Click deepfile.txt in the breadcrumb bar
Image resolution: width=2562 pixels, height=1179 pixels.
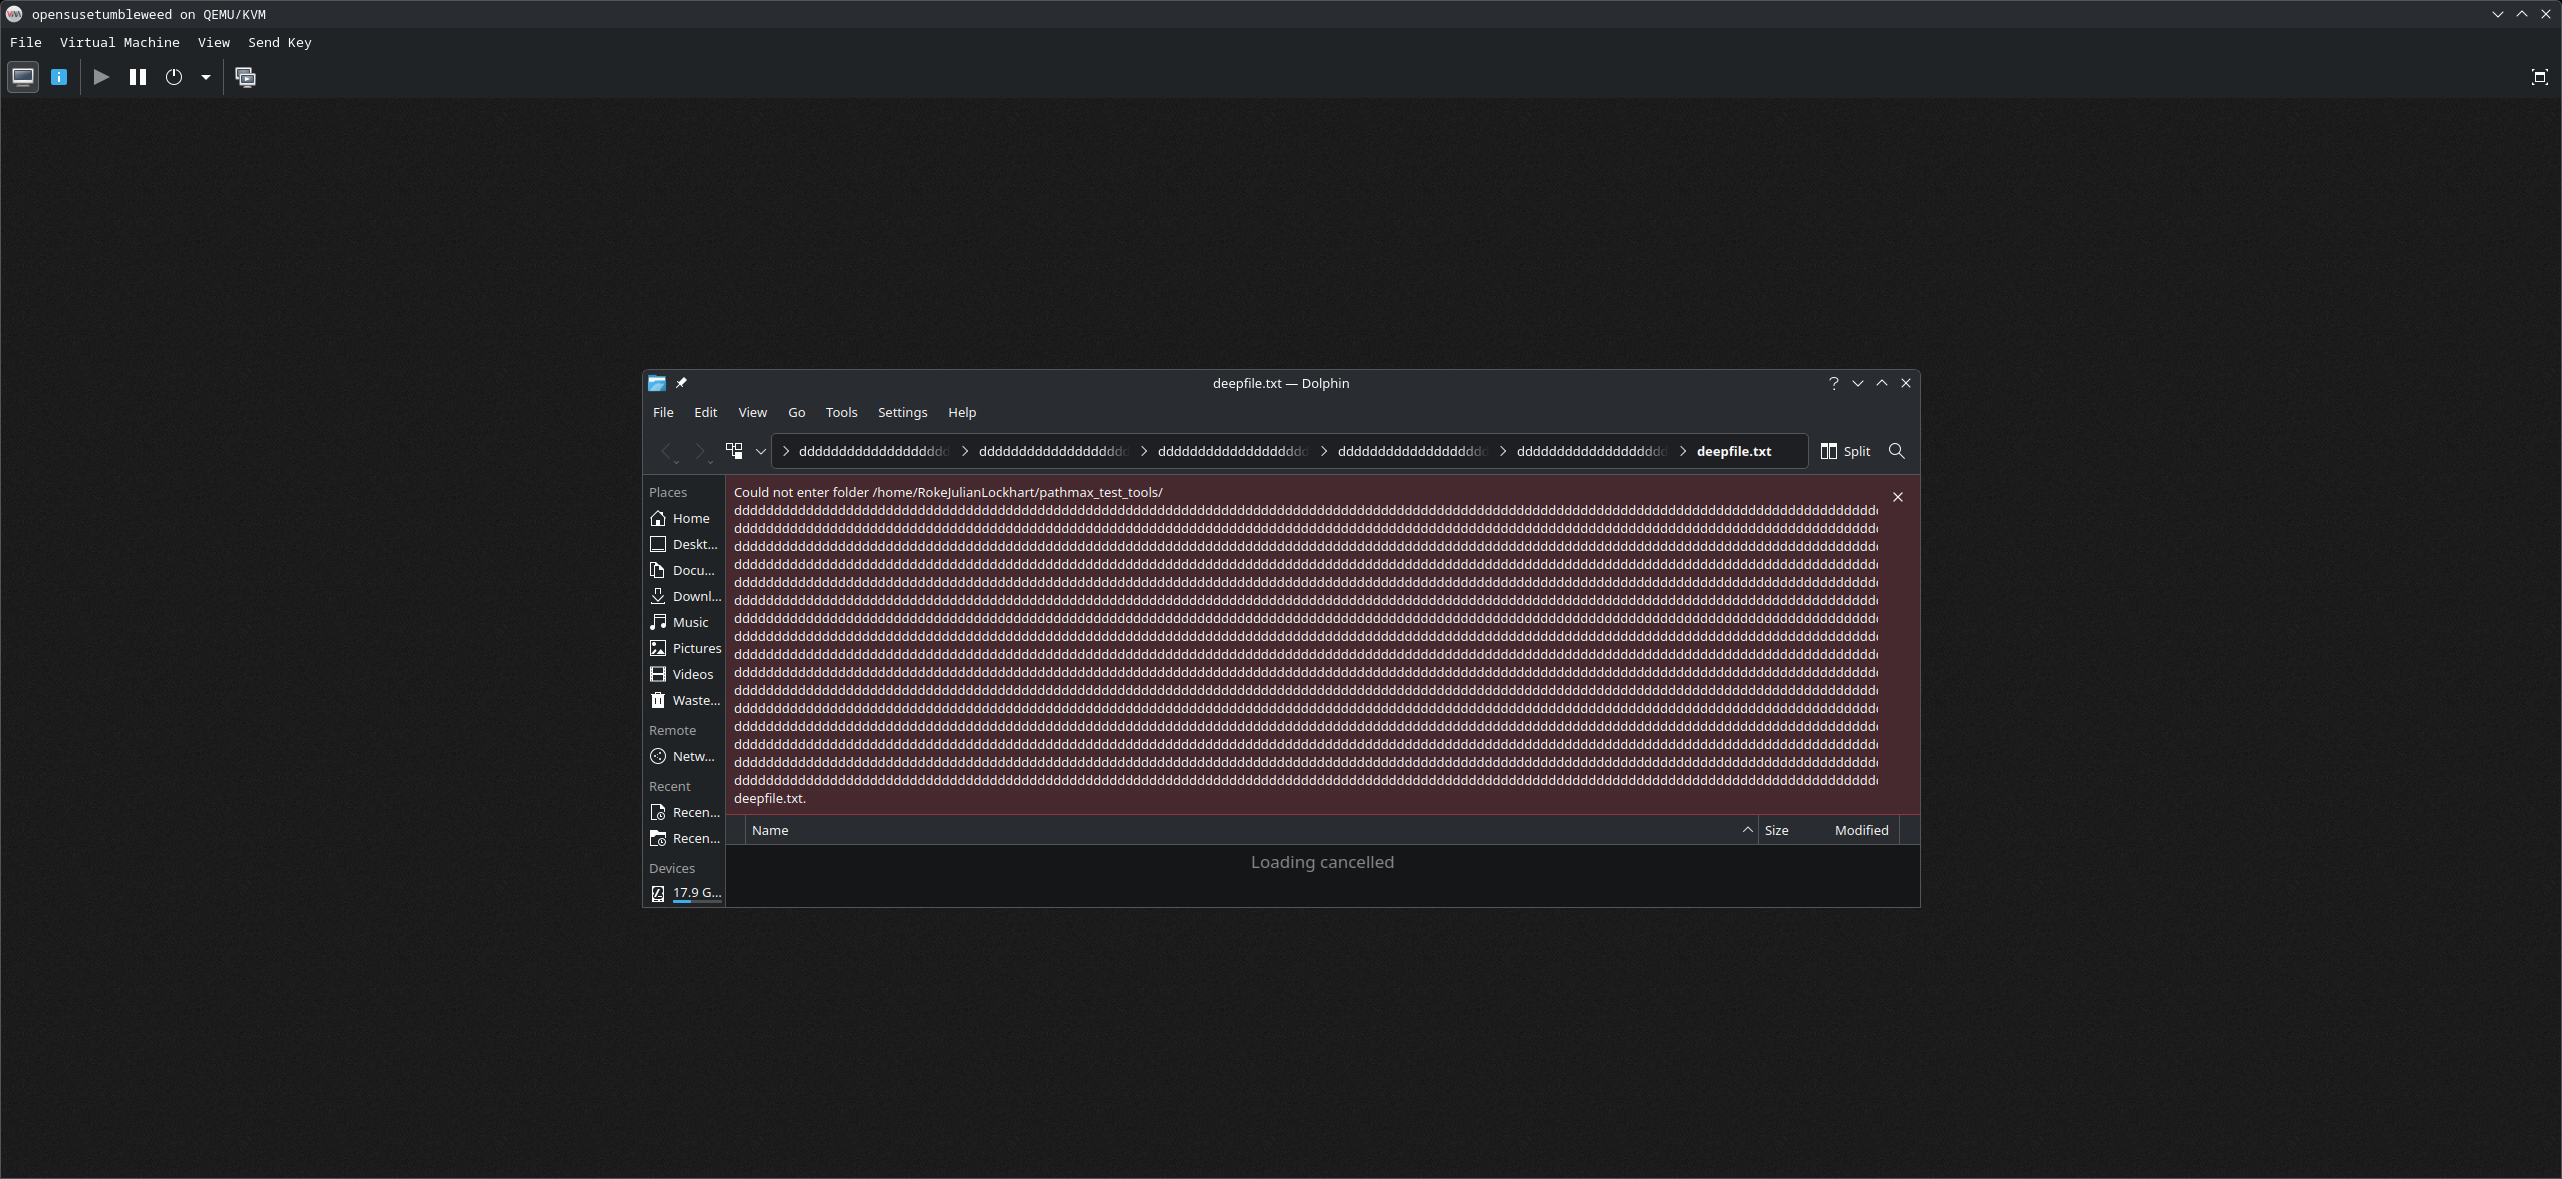click(1733, 451)
